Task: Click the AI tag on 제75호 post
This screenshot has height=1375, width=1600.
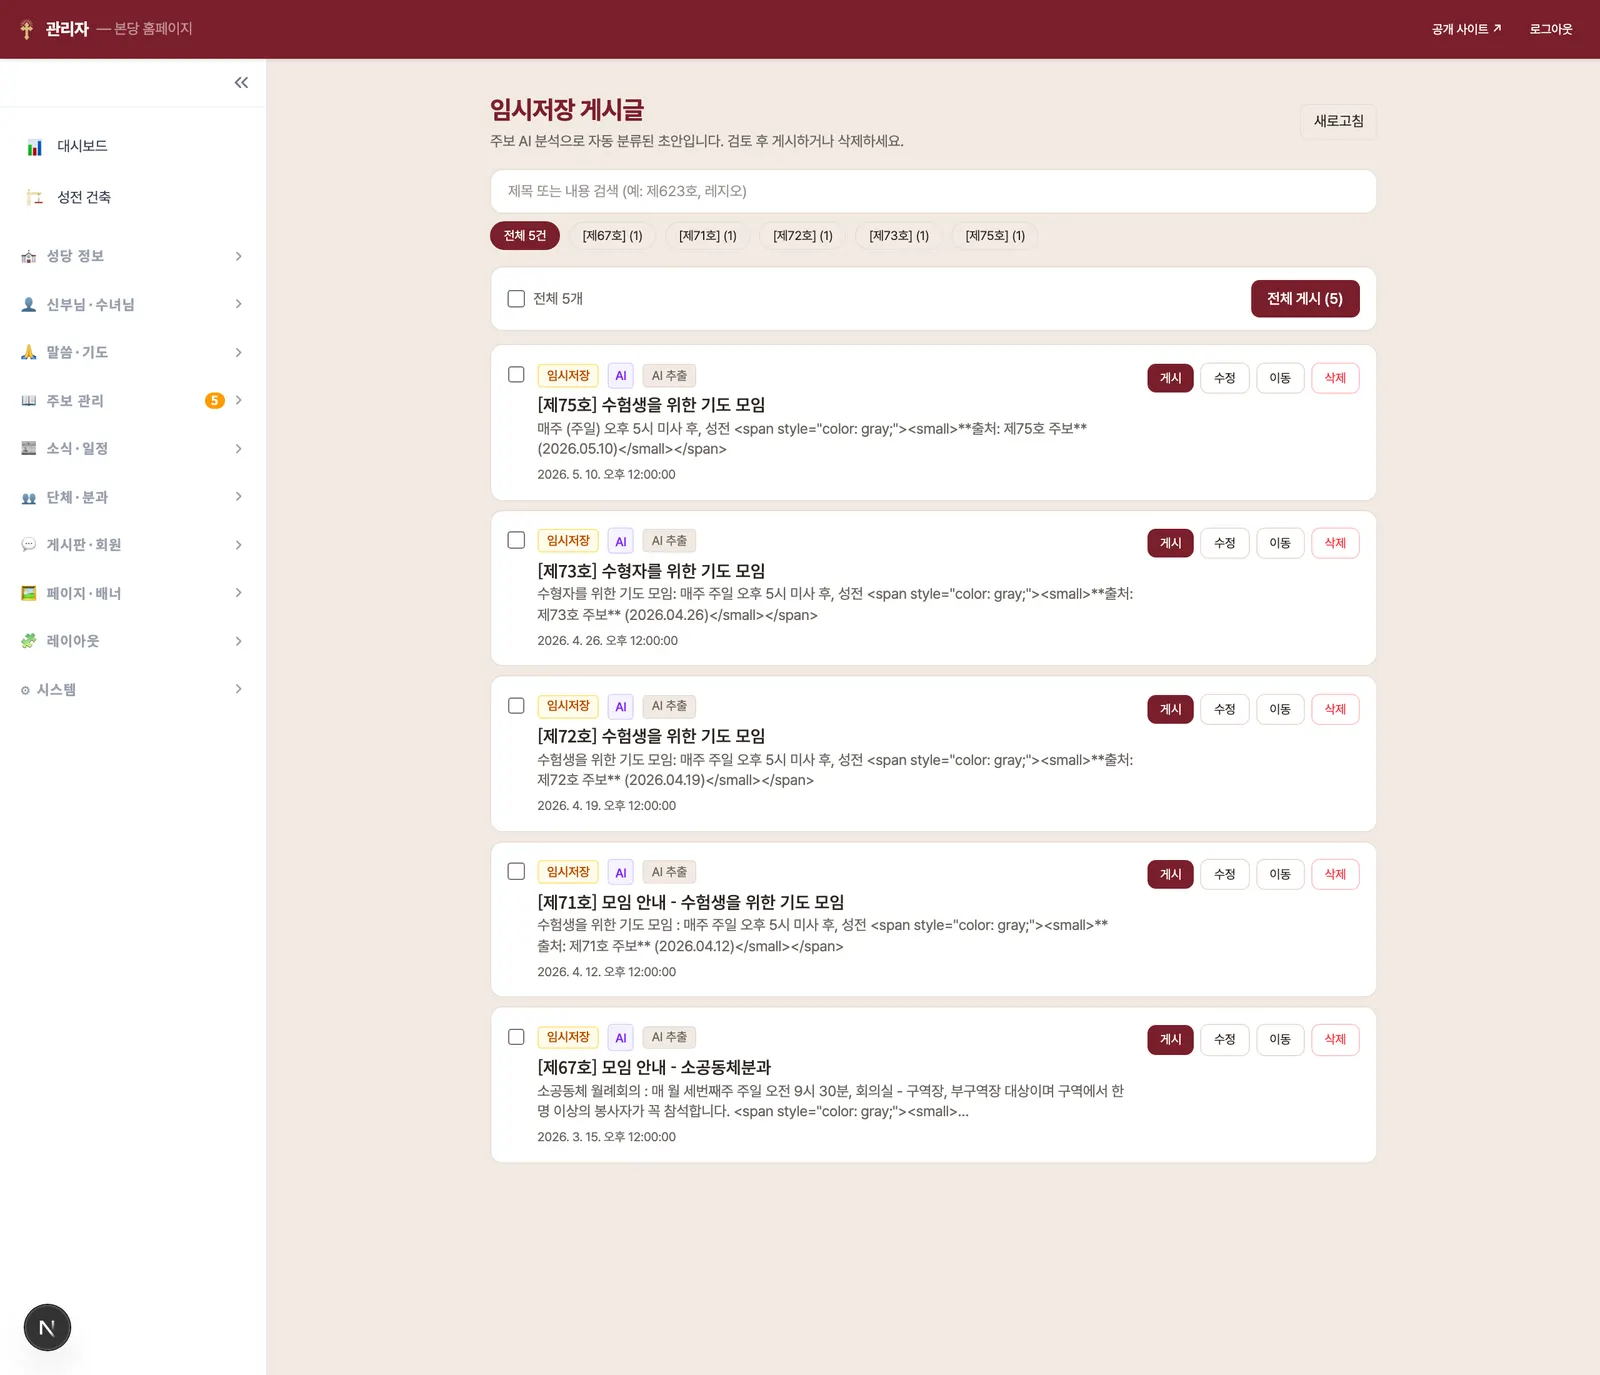Action: 621,376
